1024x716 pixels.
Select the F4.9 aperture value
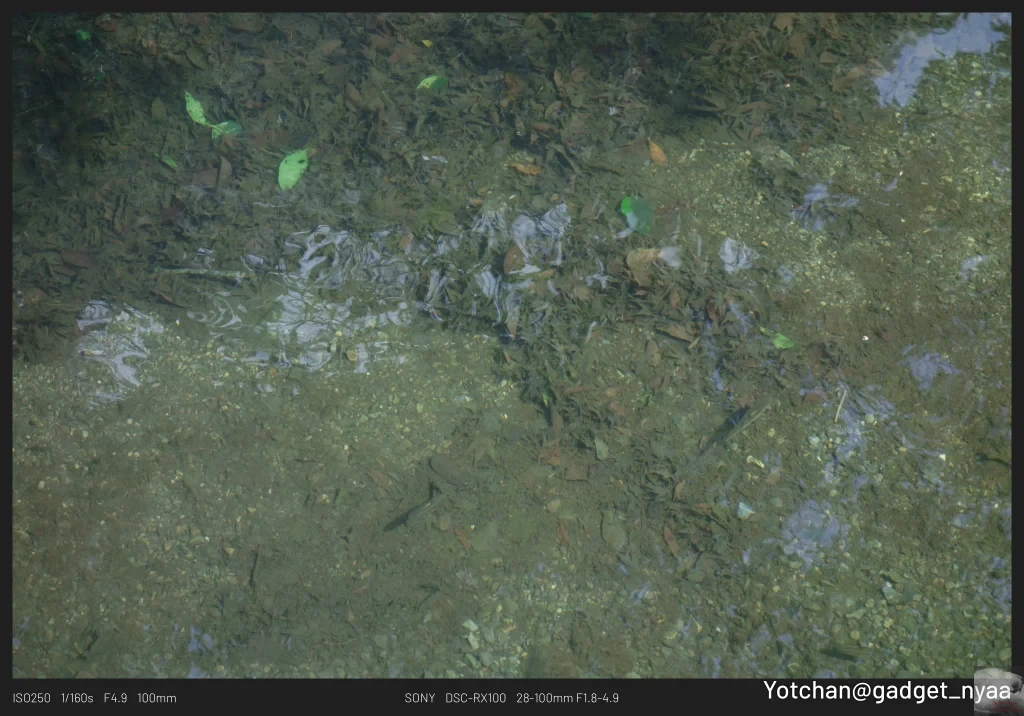click(115, 697)
